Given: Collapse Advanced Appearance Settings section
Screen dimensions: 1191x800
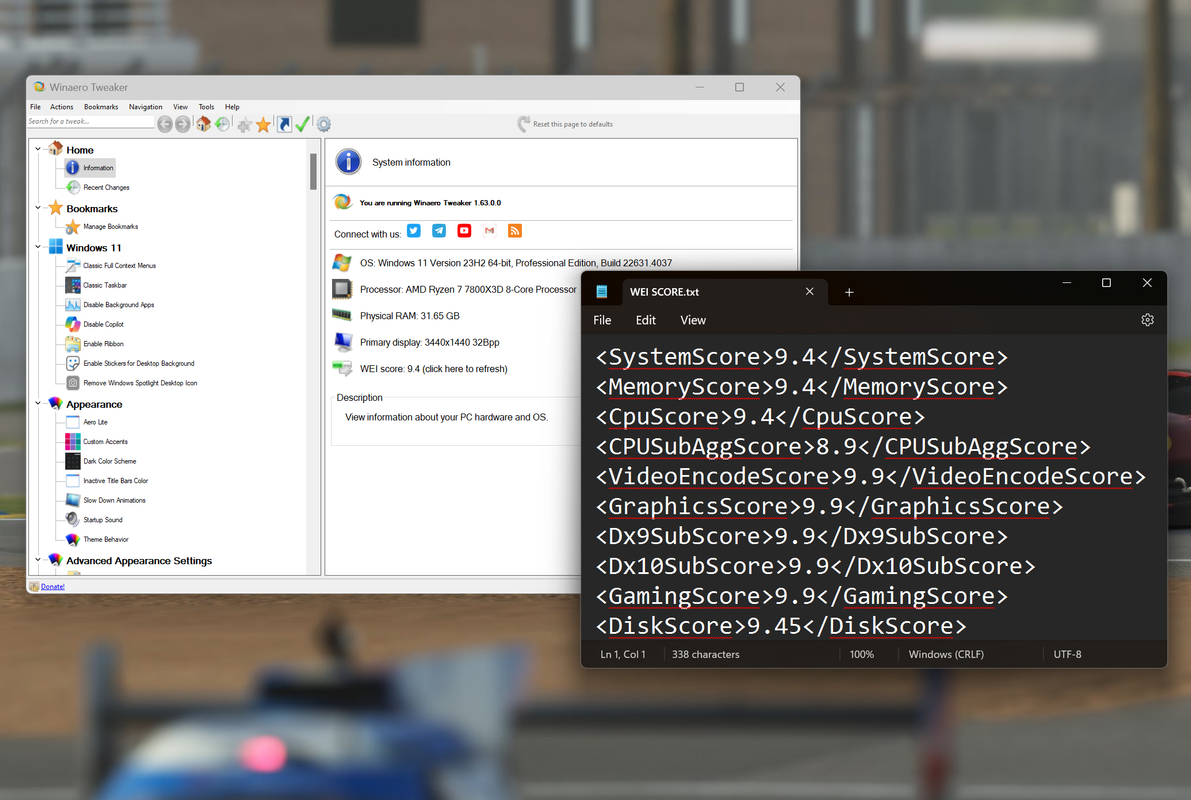Looking at the screenshot, I should (x=38, y=560).
